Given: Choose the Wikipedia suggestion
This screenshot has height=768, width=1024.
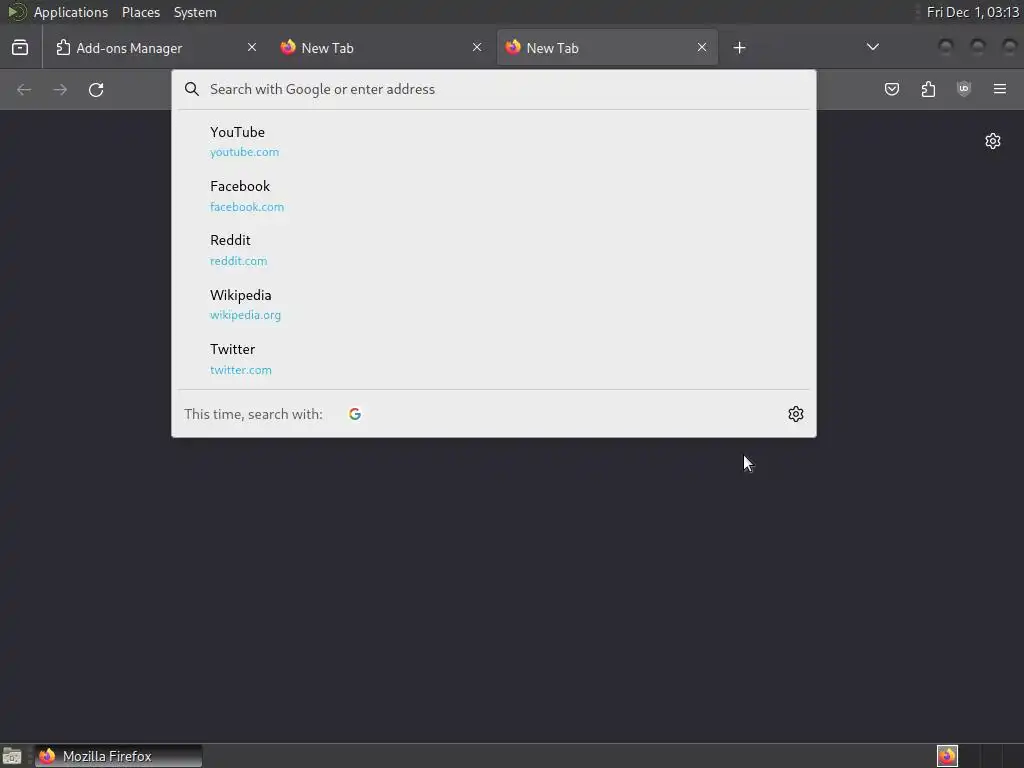Looking at the screenshot, I should click(x=494, y=305).
